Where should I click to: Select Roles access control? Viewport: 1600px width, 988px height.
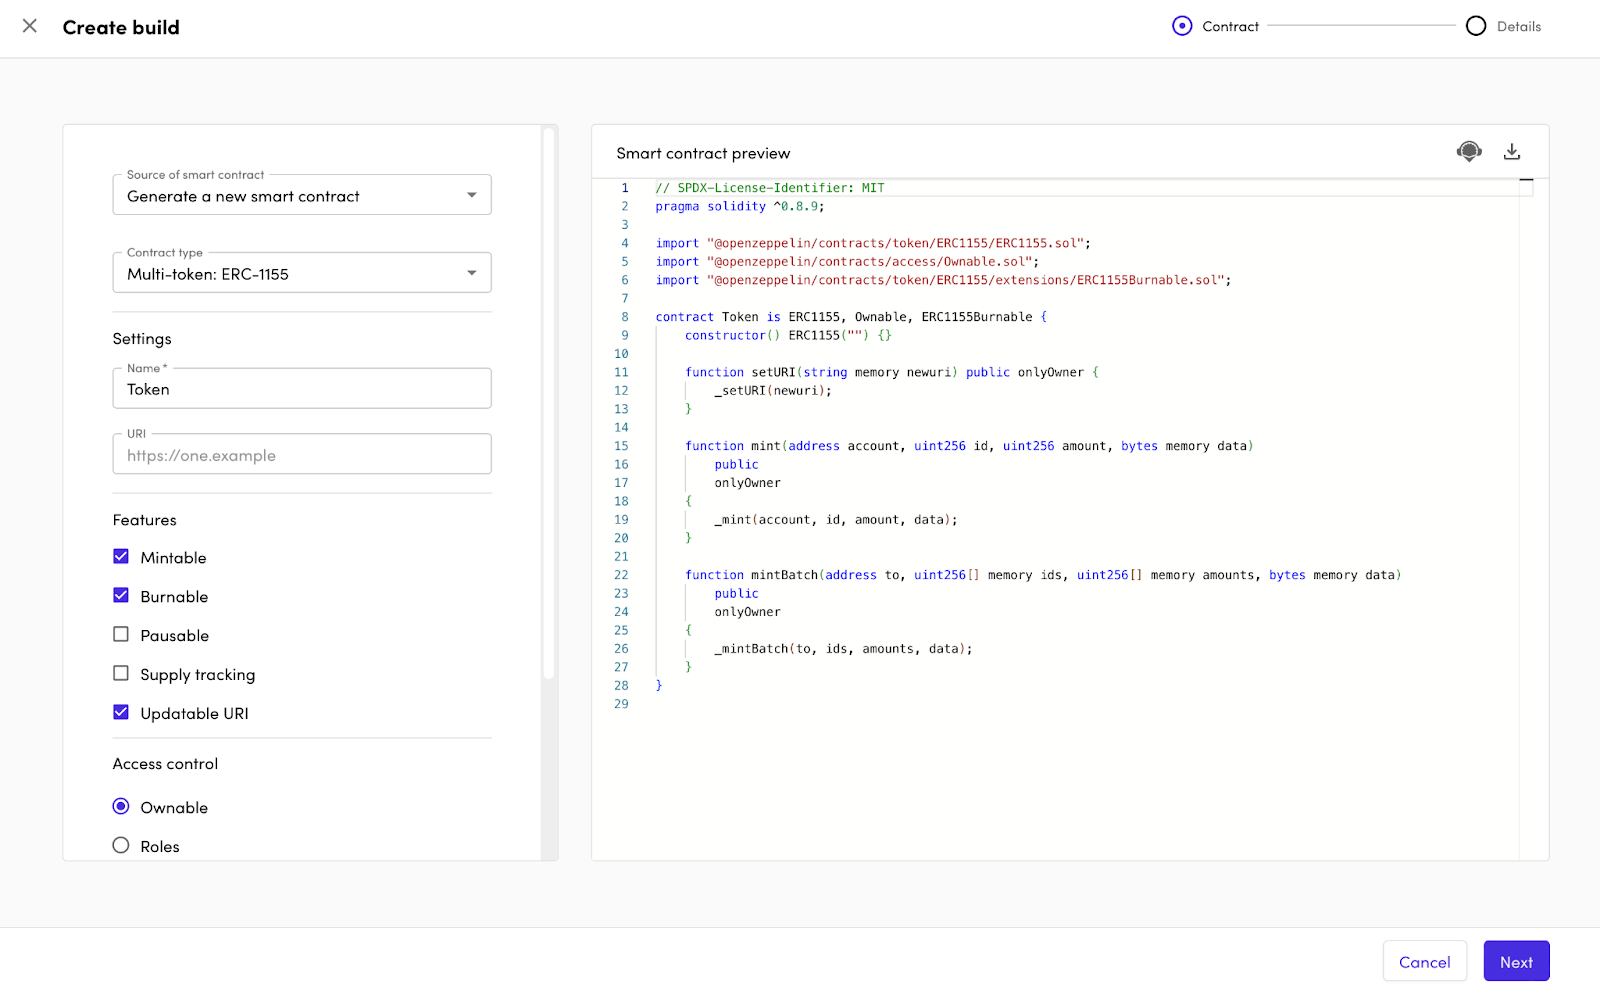click(x=120, y=845)
